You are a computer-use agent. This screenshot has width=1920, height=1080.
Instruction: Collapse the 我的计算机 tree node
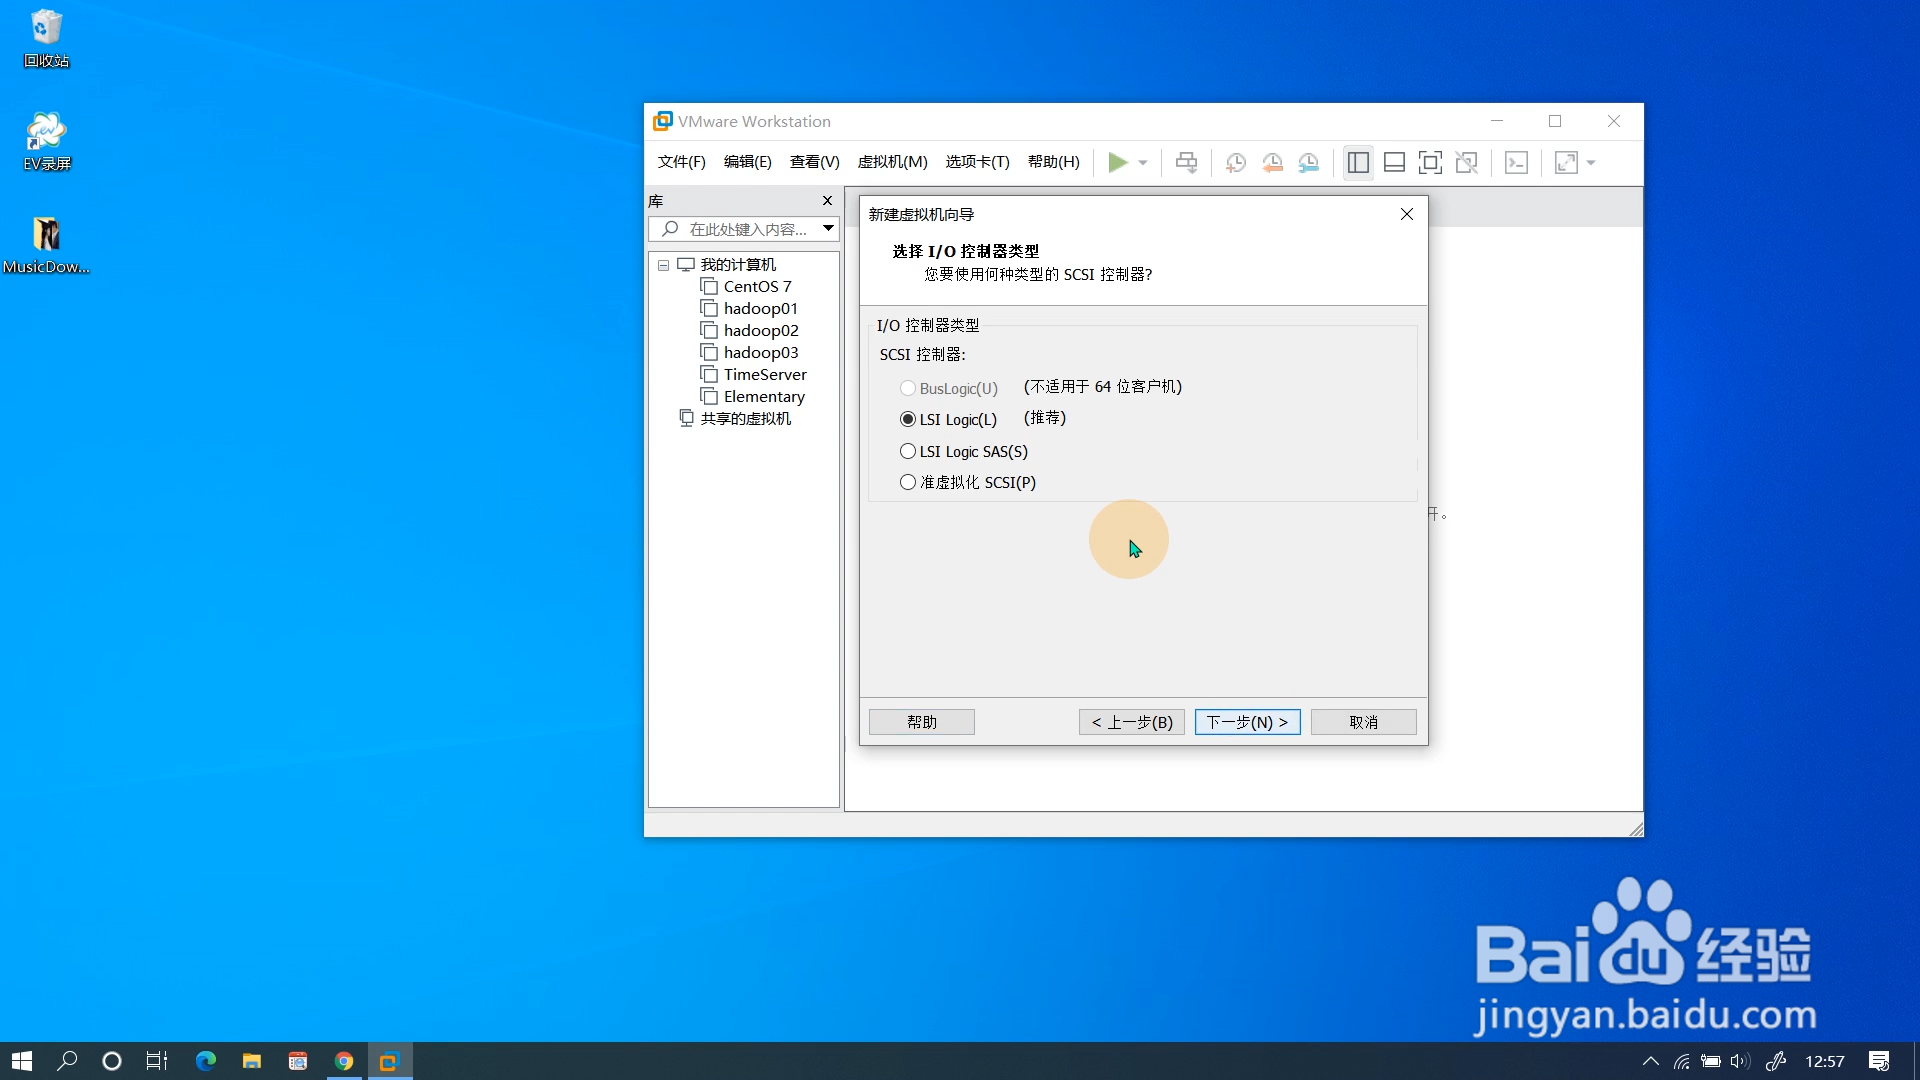(x=663, y=265)
